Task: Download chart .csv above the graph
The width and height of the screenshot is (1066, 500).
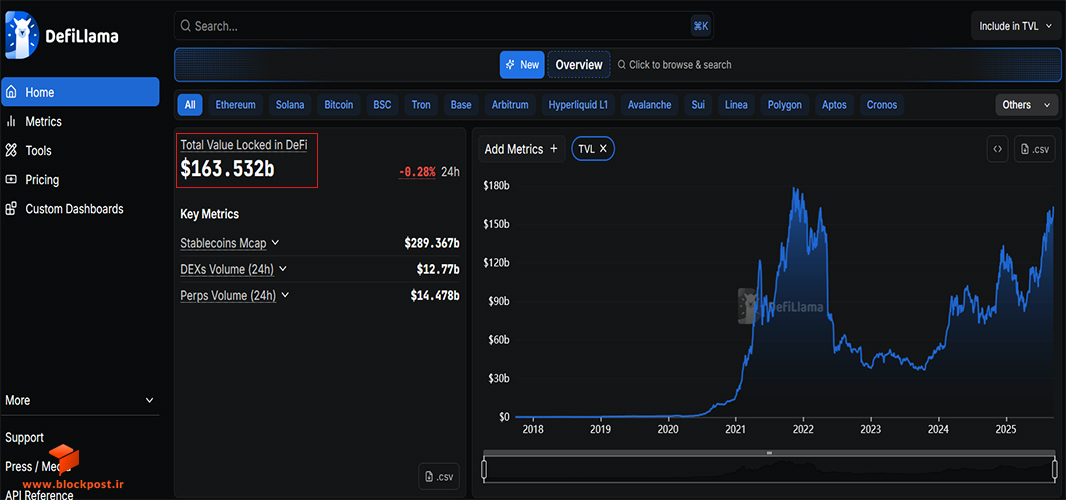Action: click(x=1035, y=149)
